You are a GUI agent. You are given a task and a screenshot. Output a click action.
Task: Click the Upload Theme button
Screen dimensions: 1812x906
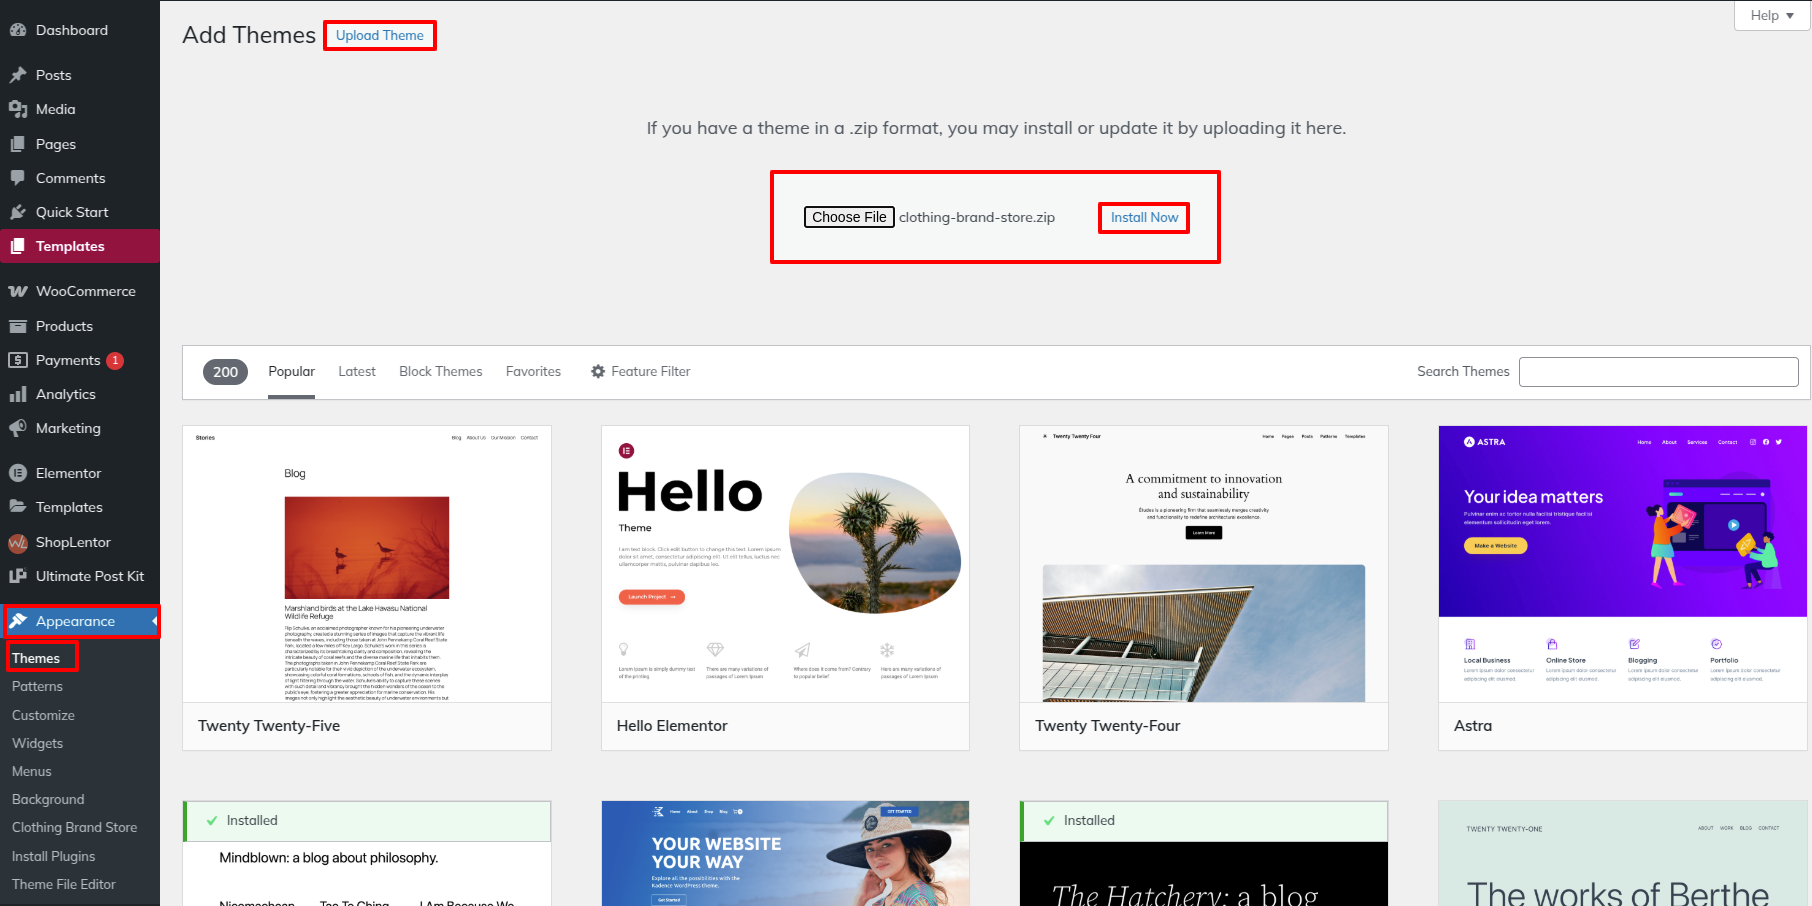(x=380, y=35)
